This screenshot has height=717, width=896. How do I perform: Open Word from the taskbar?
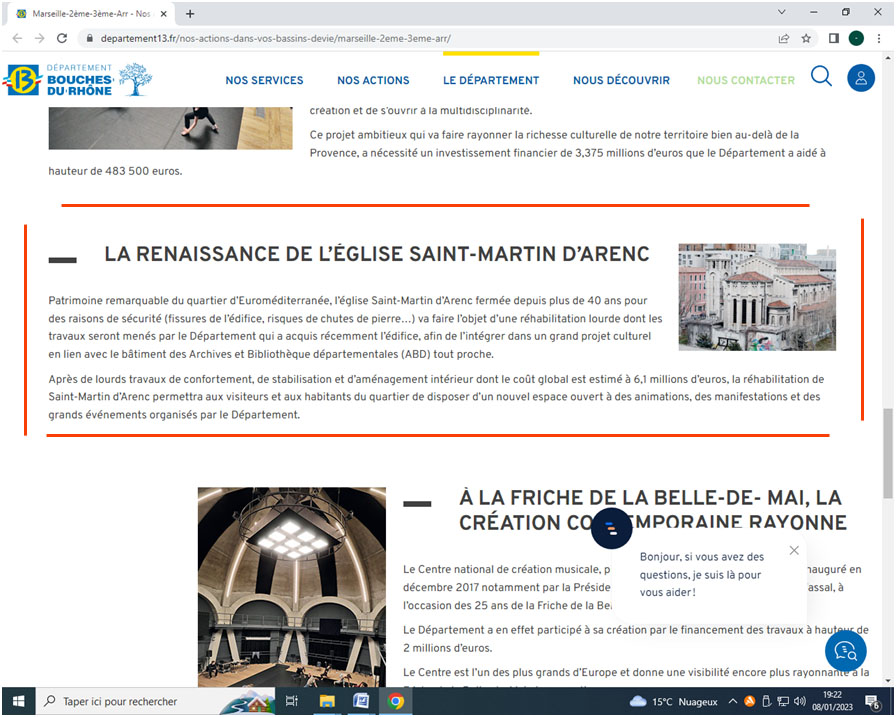click(x=361, y=701)
